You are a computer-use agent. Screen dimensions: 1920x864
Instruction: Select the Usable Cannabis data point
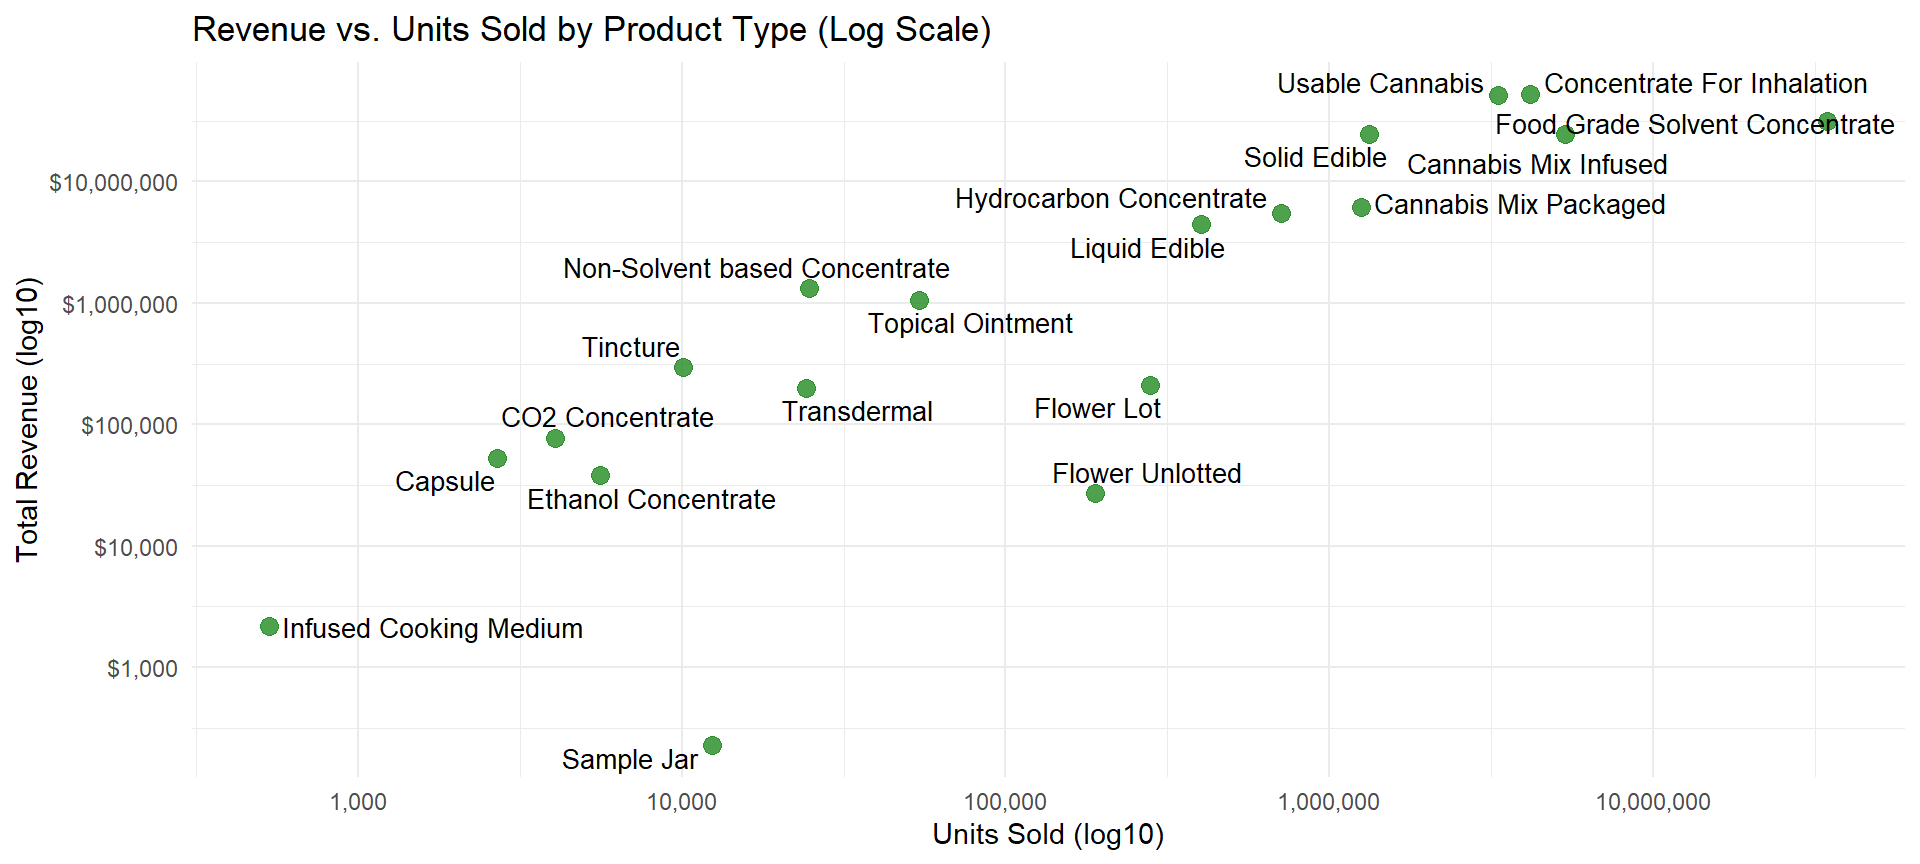[x=1498, y=95]
